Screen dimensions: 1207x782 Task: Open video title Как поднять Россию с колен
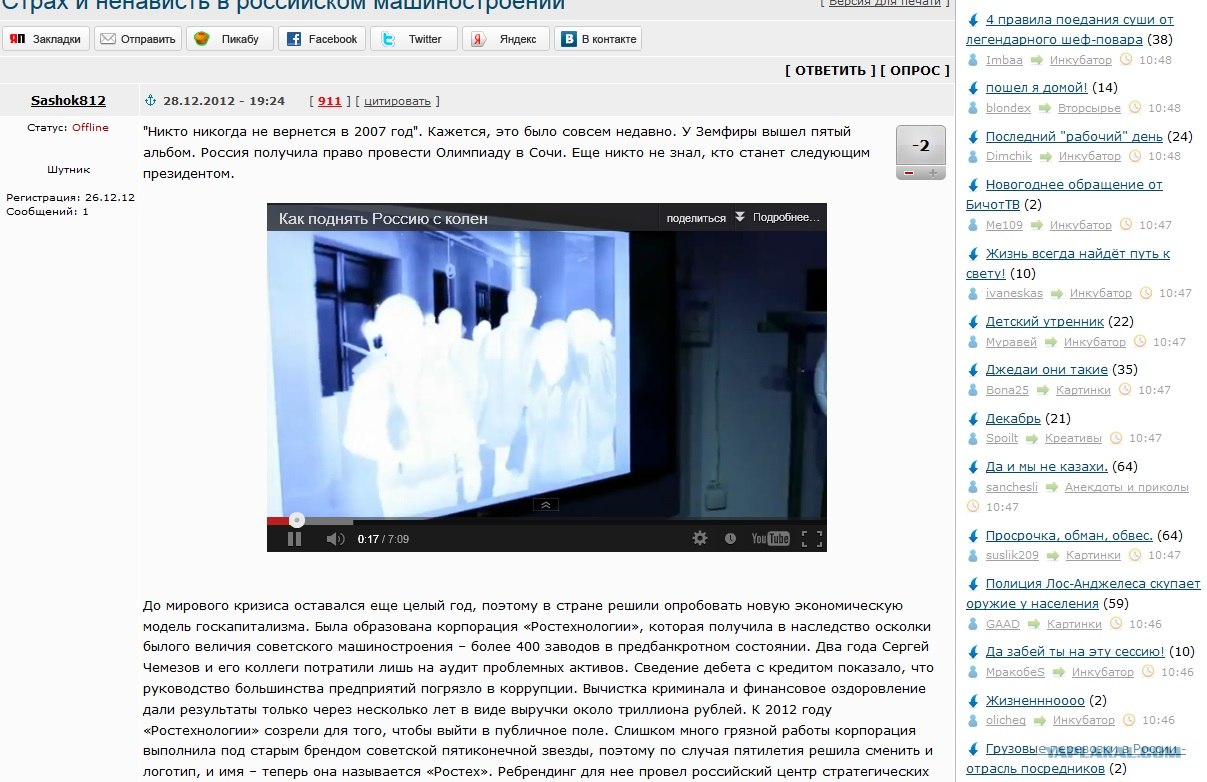(383, 218)
